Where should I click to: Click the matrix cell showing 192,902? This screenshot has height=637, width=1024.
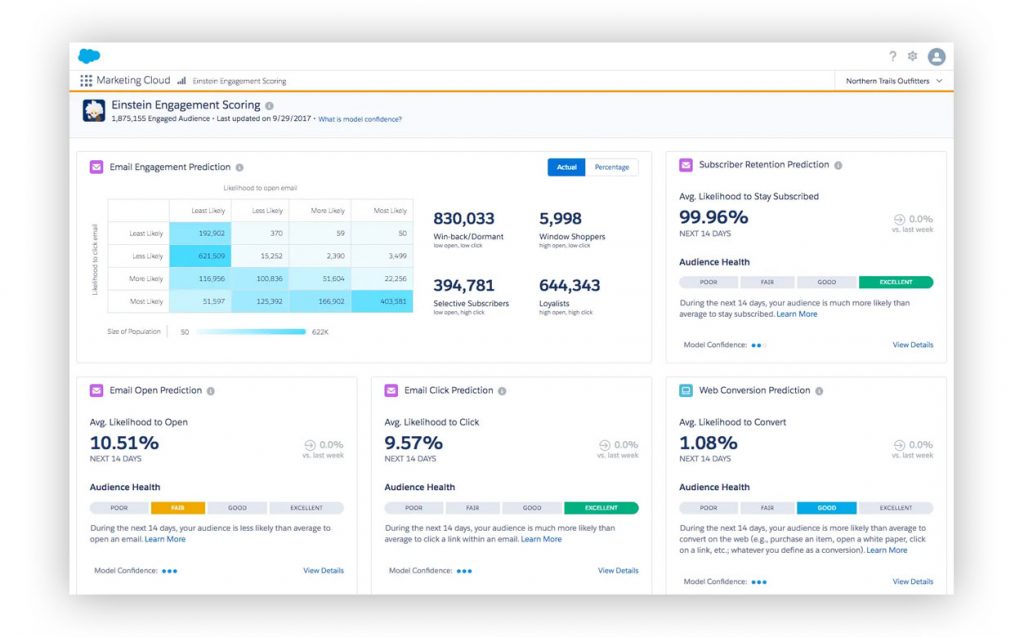200,233
